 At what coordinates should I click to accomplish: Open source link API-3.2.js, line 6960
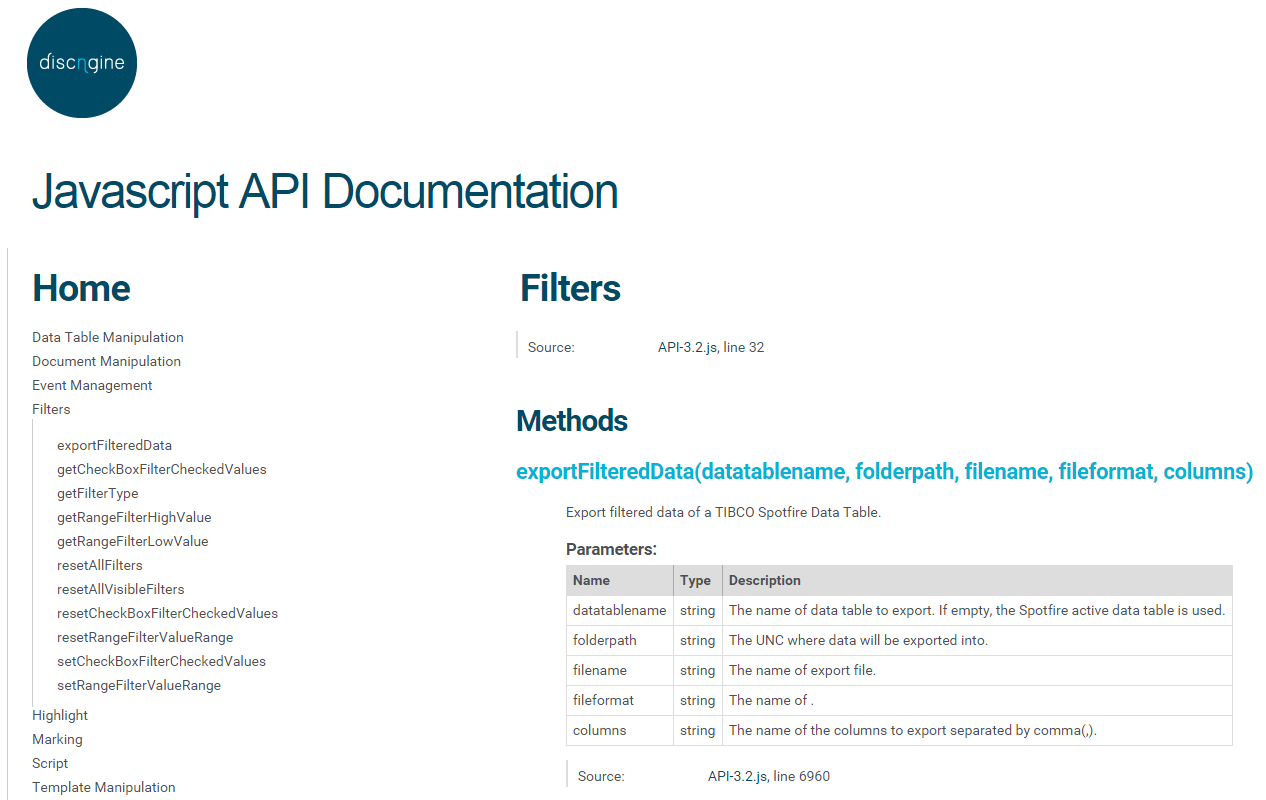[x=769, y=776]
